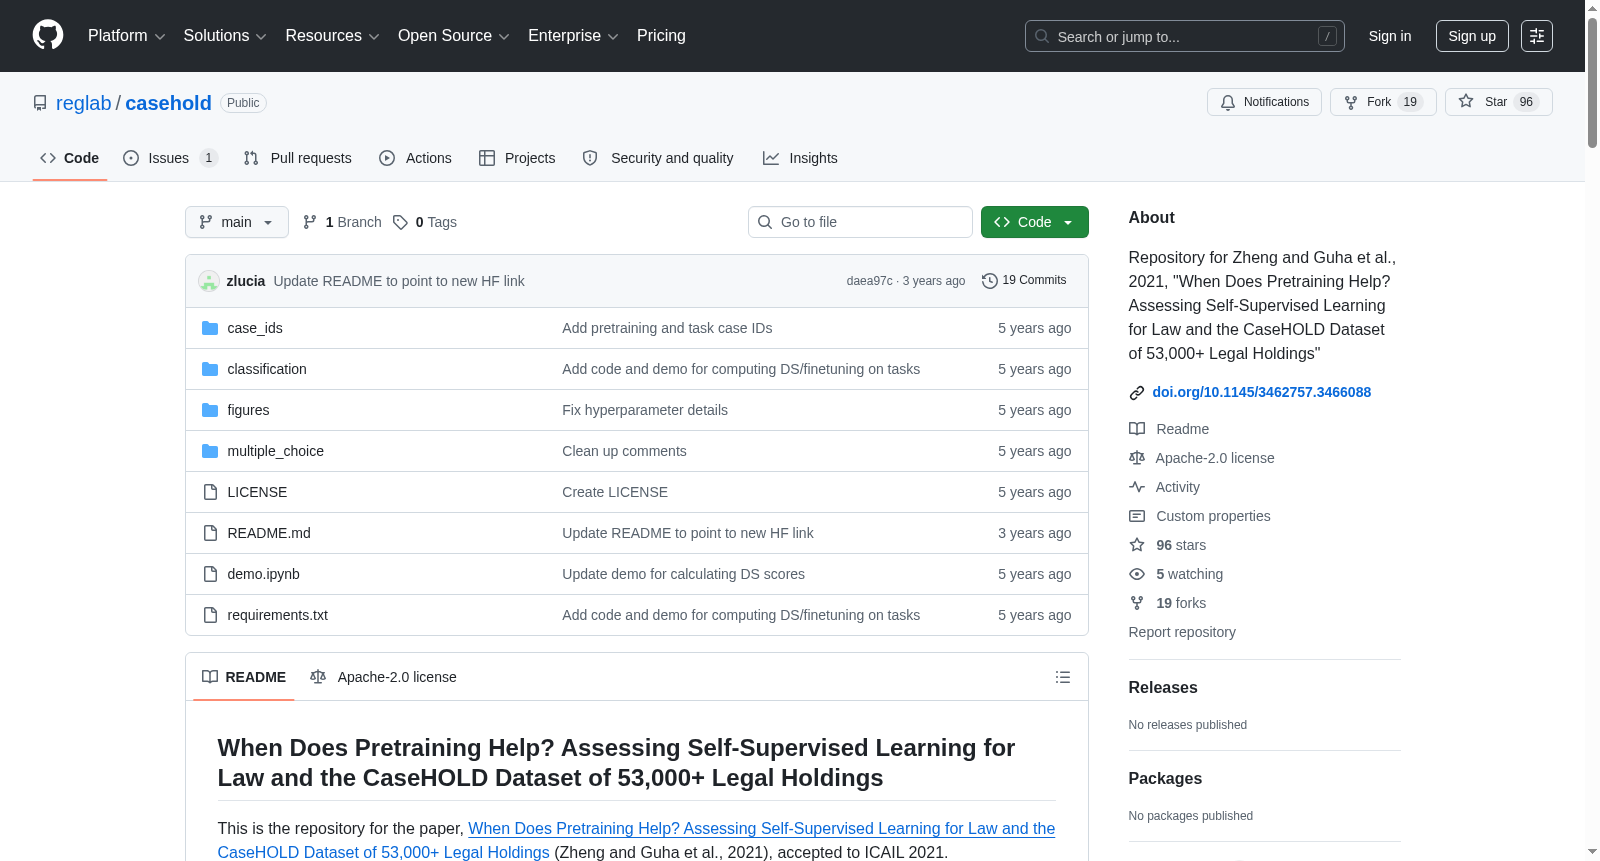Click the LICENSE file icon
Viewport: 1600px width, 861px height.
pyautogui.click(x=210, y=492)
